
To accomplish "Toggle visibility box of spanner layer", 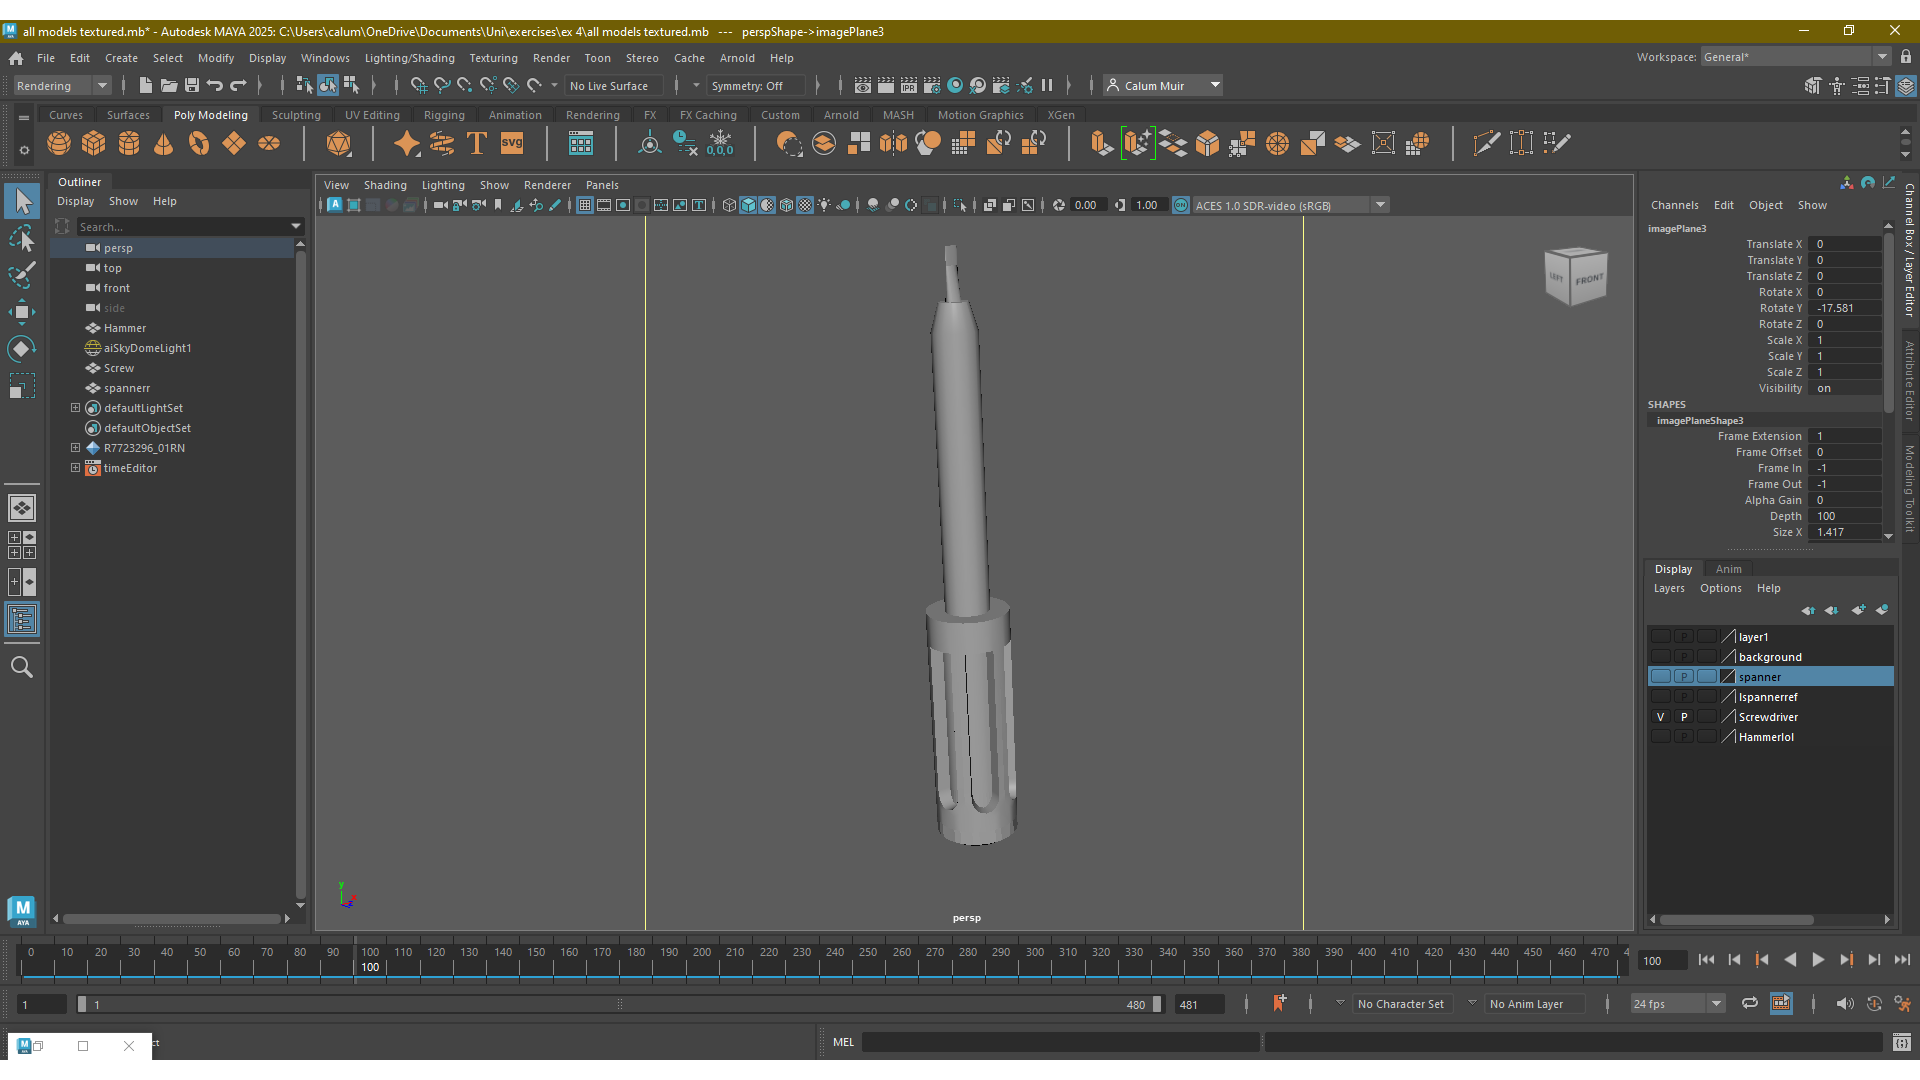I will point(1660,677).
